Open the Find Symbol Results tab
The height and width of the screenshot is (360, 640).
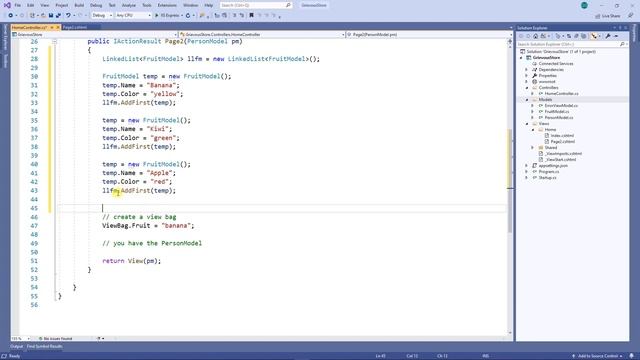click(x=44, y=347)
